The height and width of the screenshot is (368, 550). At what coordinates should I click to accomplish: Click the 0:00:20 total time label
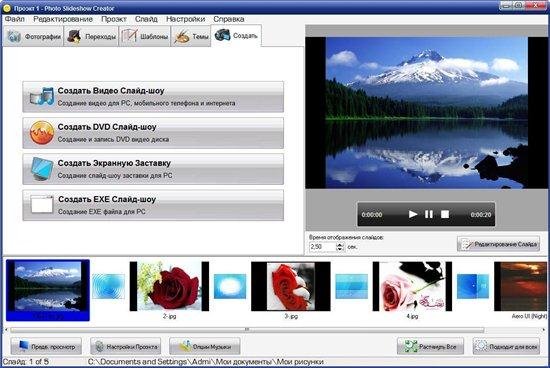481,214
